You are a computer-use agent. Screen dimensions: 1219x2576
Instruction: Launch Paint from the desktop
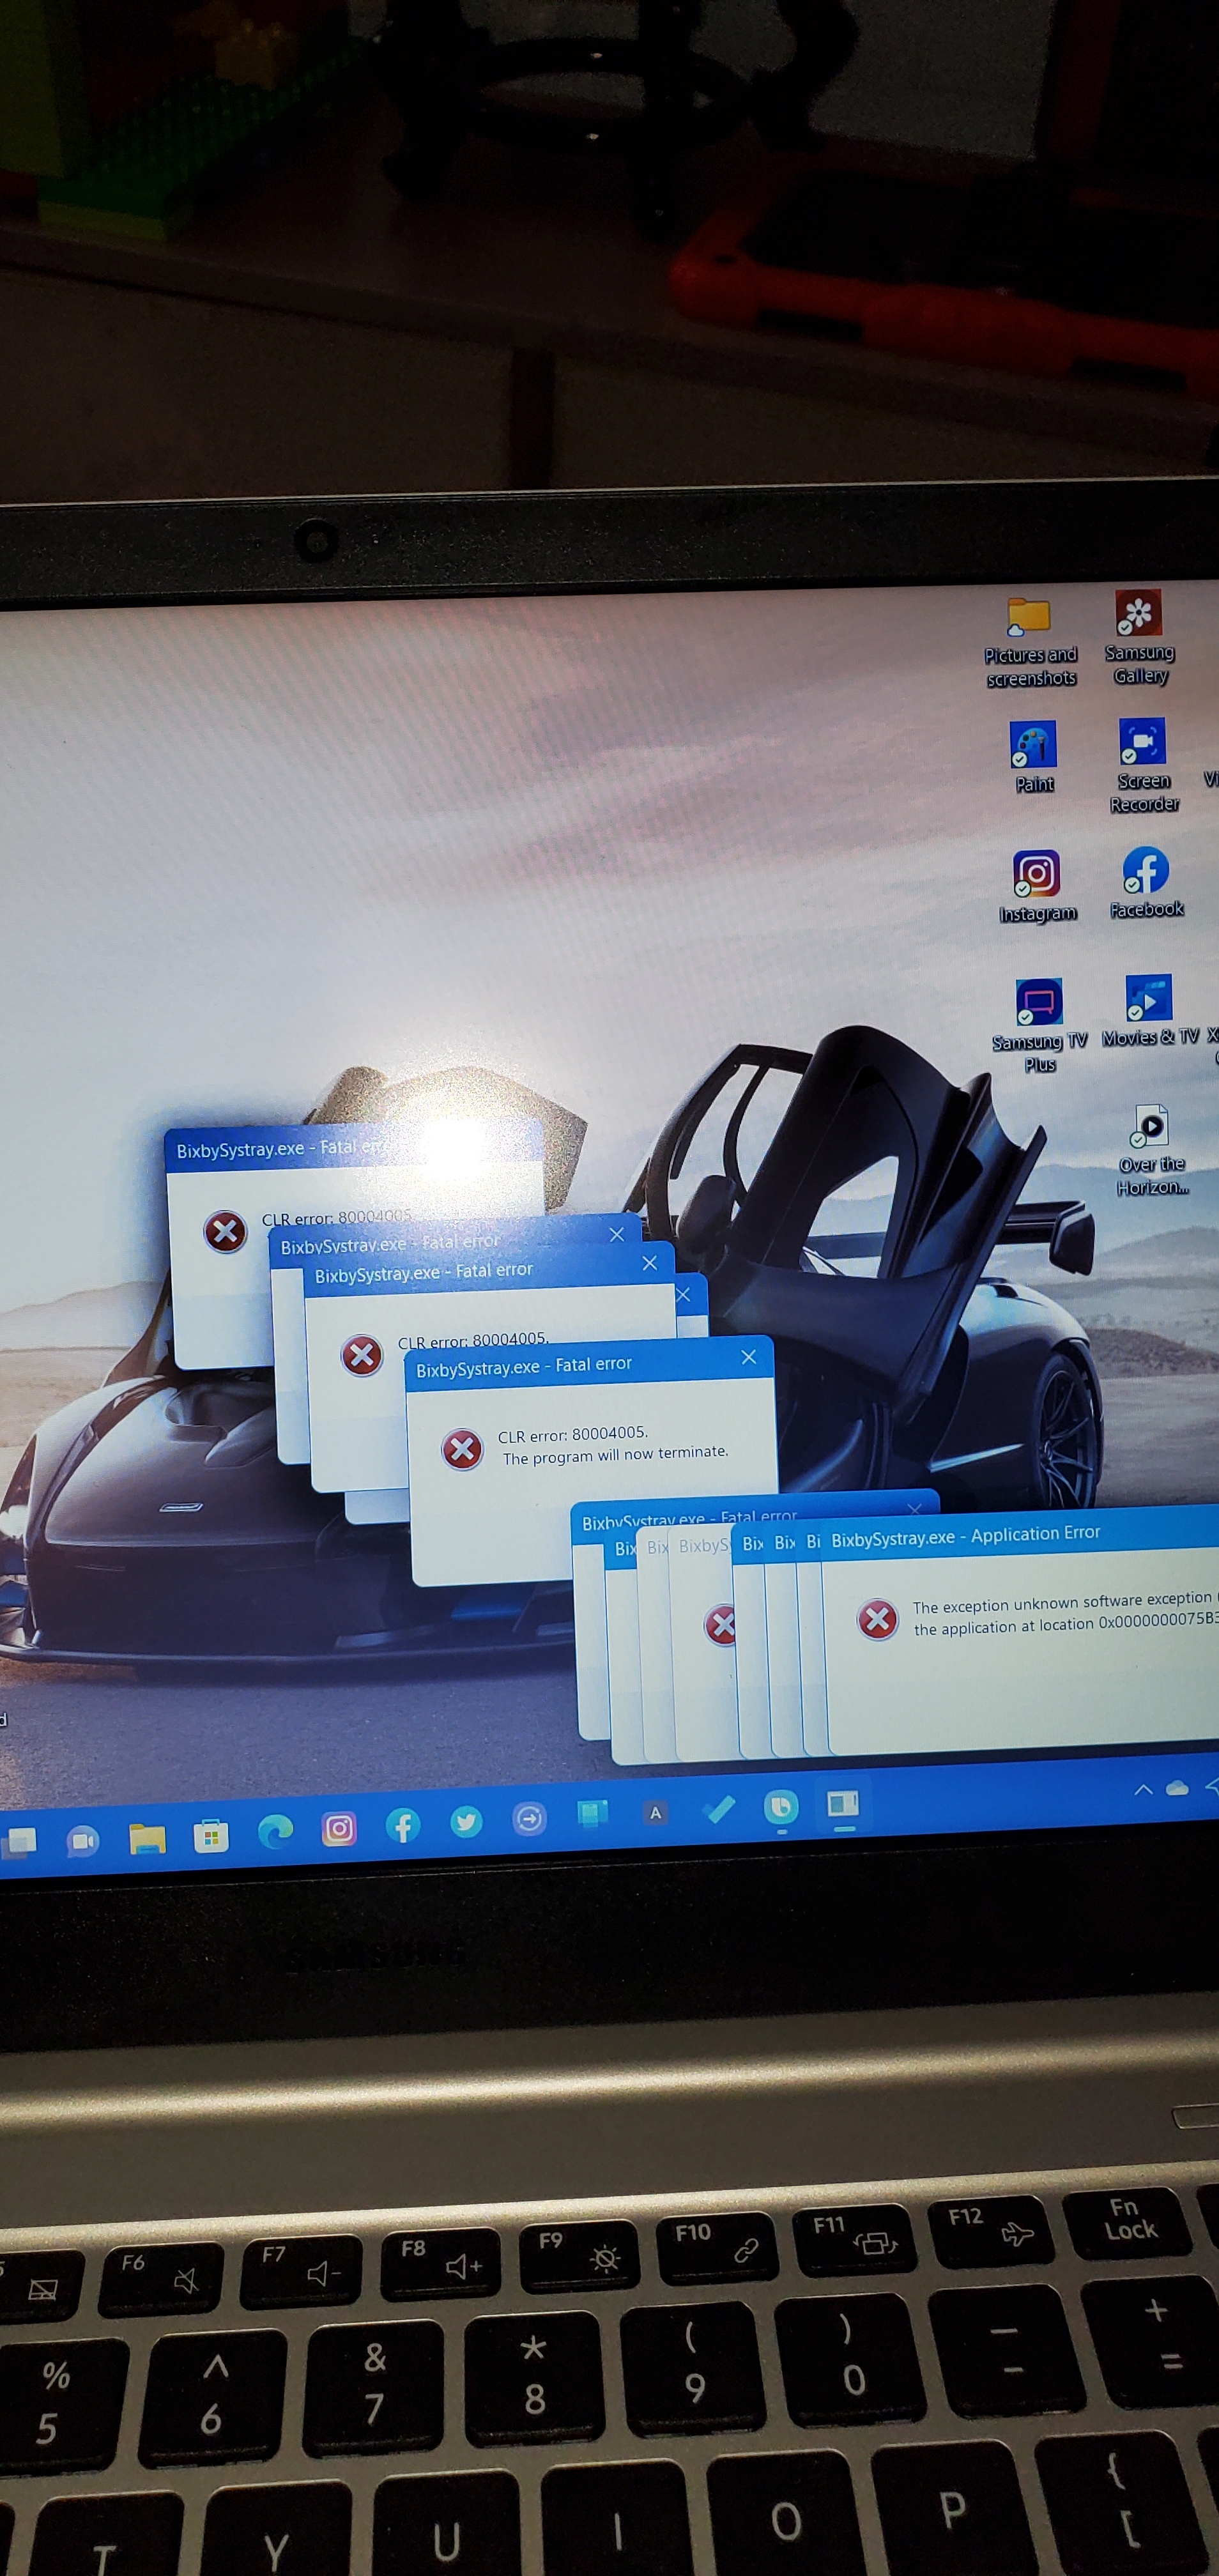(x=1033, y=758)
